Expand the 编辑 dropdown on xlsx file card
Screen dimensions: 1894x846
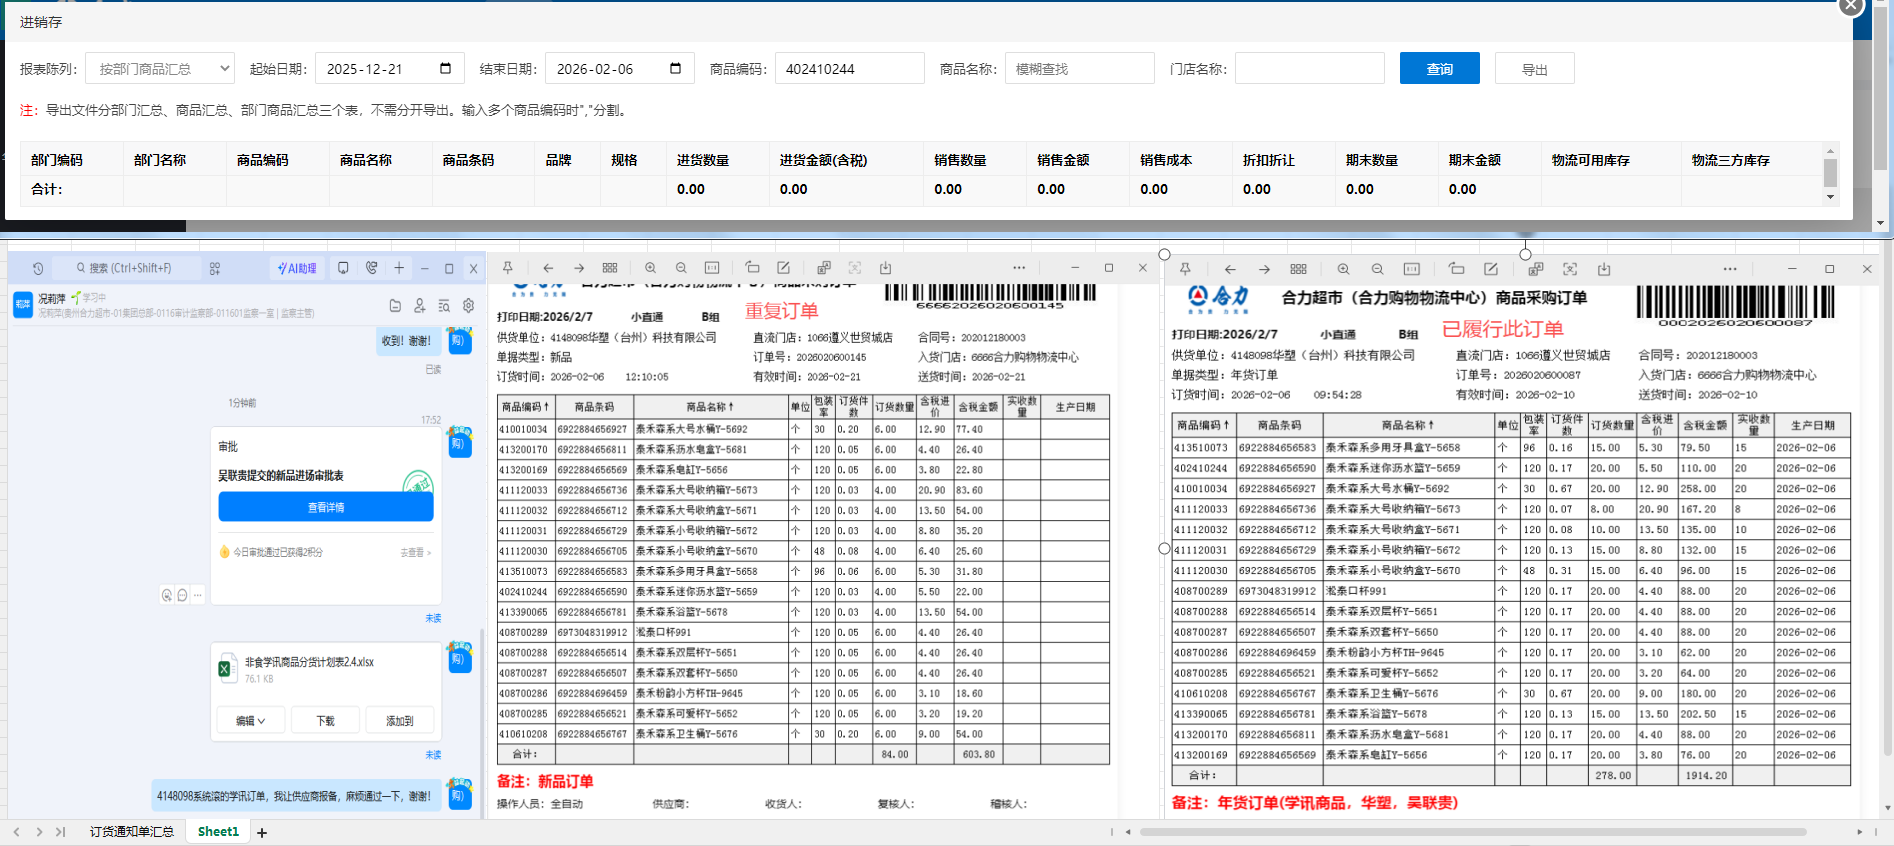[x=251, y=720]
